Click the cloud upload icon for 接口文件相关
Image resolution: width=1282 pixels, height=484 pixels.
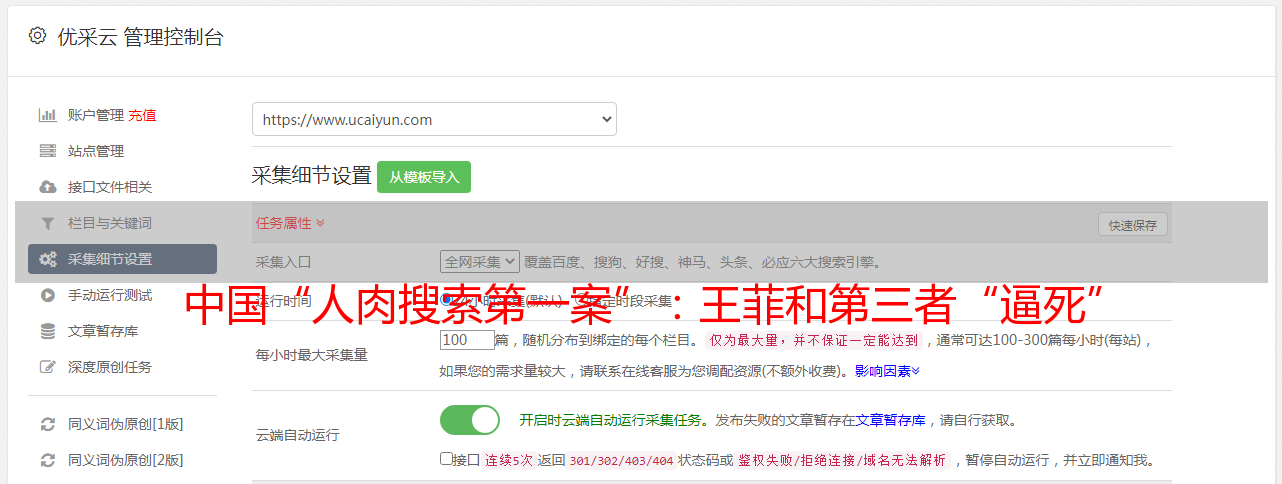(x=47, y=187)
